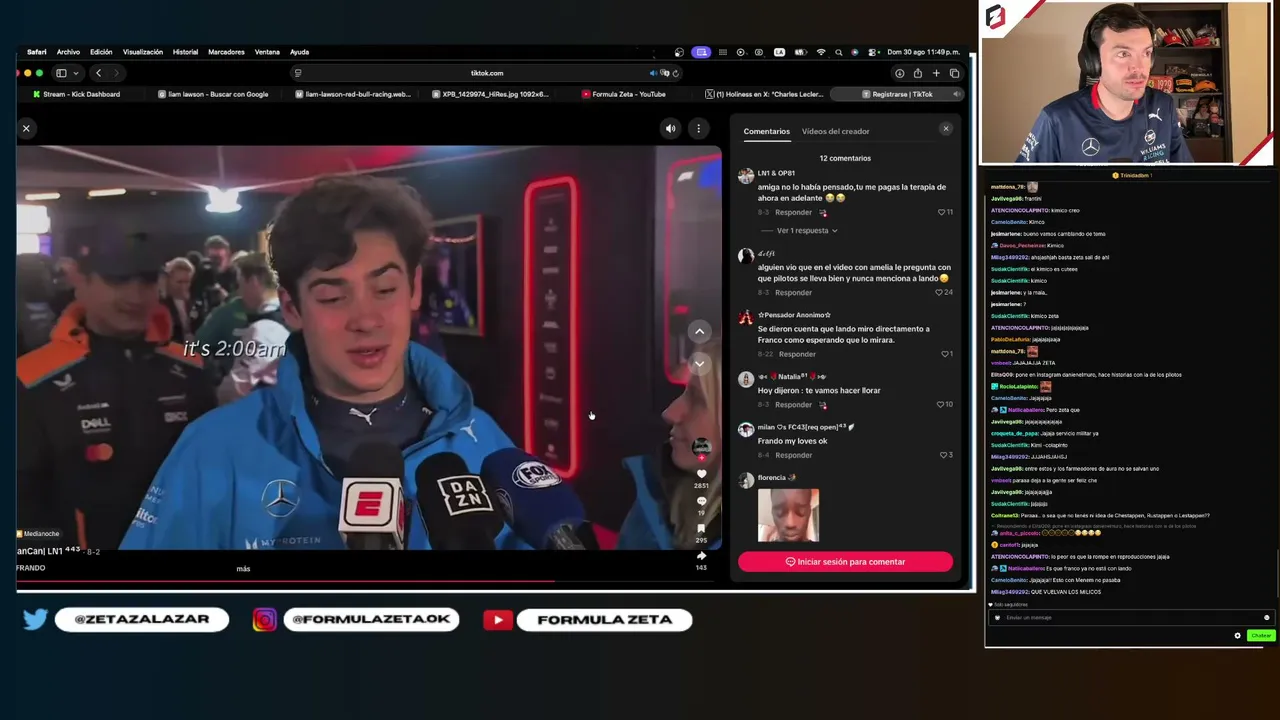Go to the previous video with the up chevron
1280x720 pixels.
point(700,331)
